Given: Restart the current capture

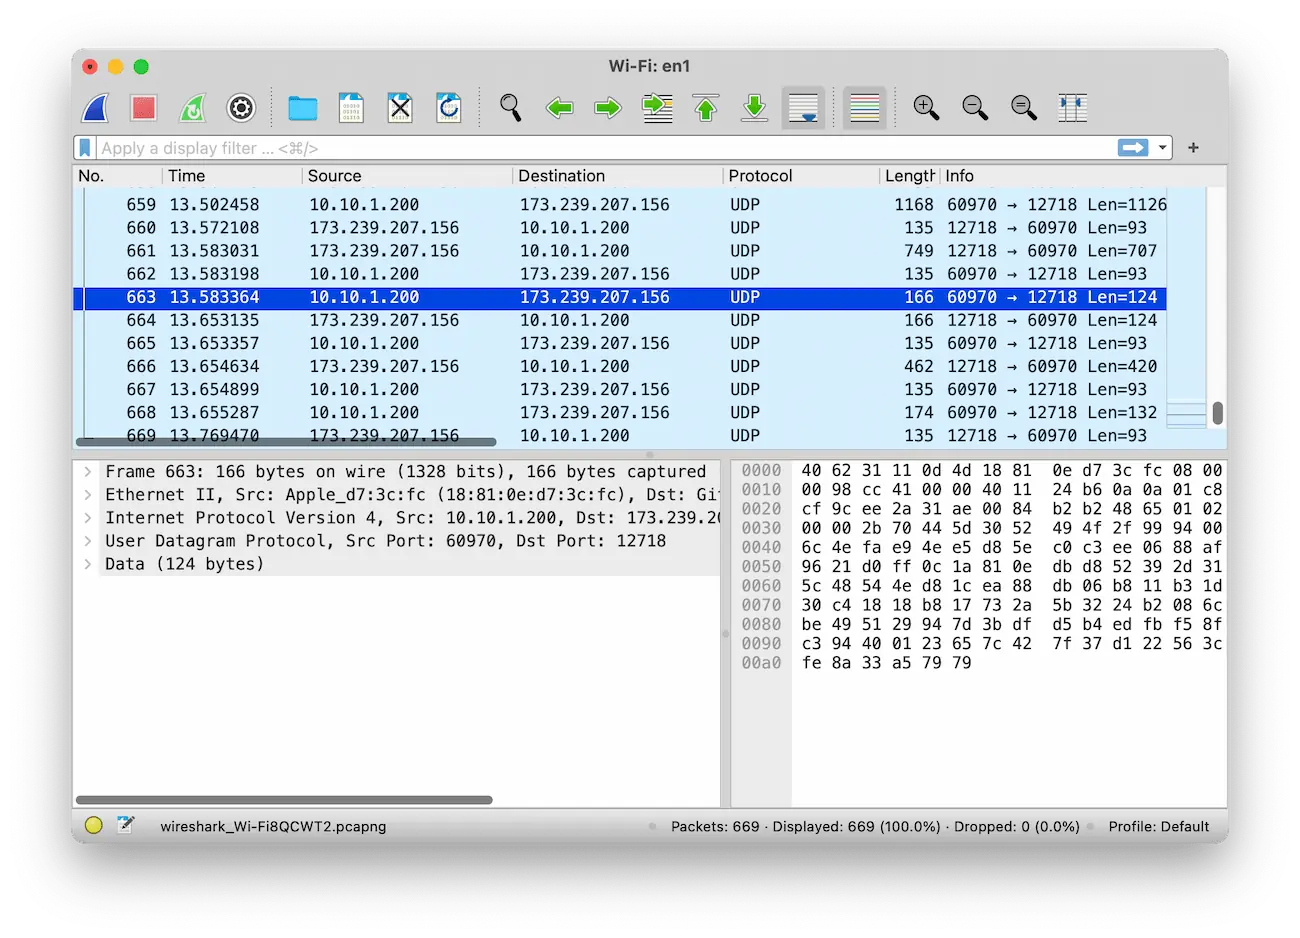Looking at the screenshot, I should 192,108.
